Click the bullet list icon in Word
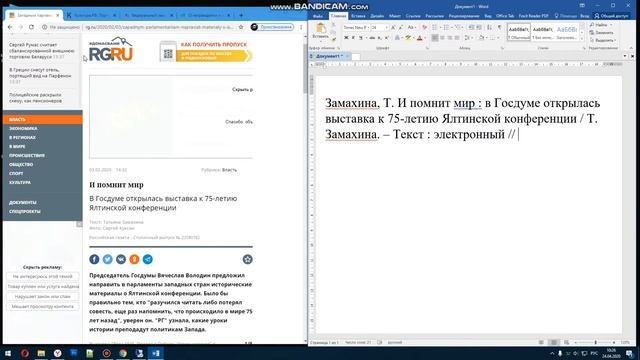The height and width of the screenshot is (360, 640). tap(434, 27)
